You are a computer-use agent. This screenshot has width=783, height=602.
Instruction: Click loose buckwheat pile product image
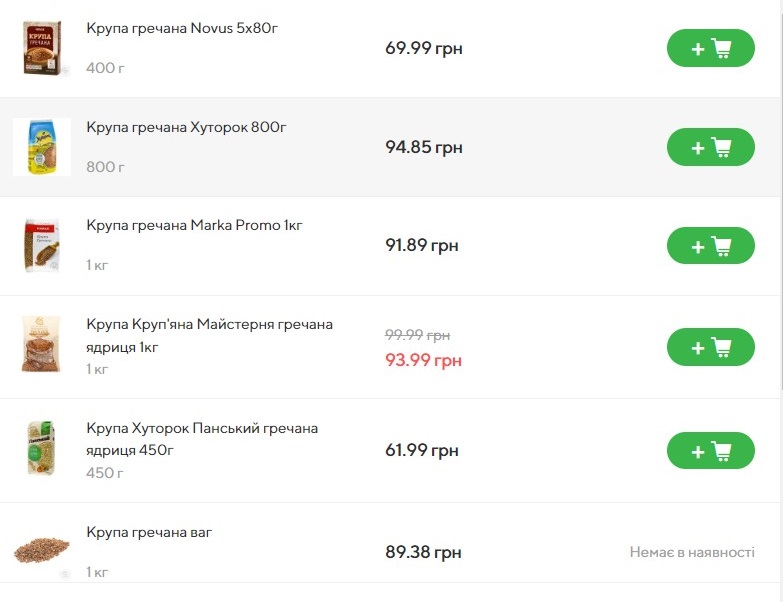[42, 549]
